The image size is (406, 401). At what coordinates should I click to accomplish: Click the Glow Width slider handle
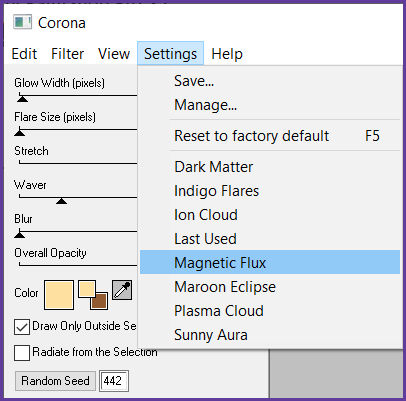pos(23,98)
